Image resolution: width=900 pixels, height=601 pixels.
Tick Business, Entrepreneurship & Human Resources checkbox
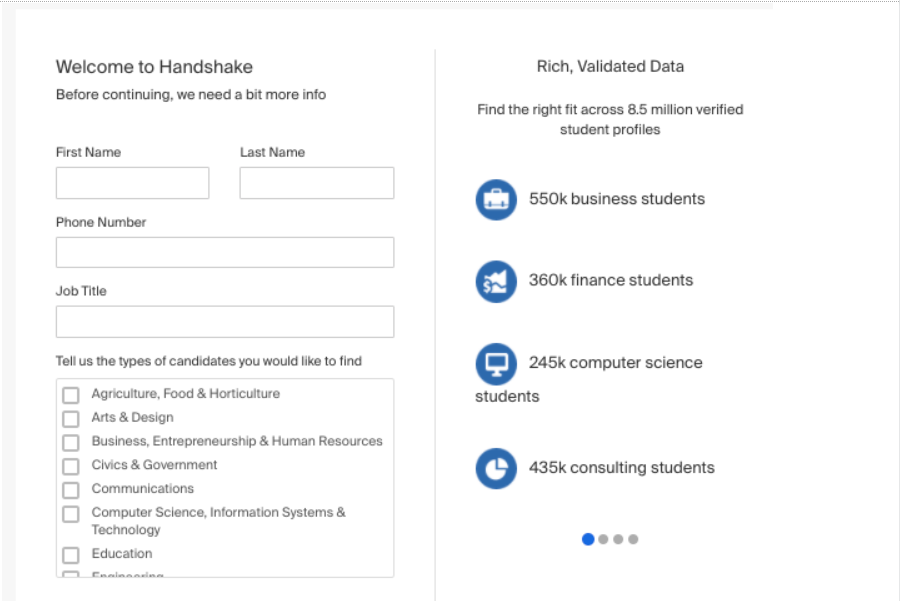pos(71,443)
